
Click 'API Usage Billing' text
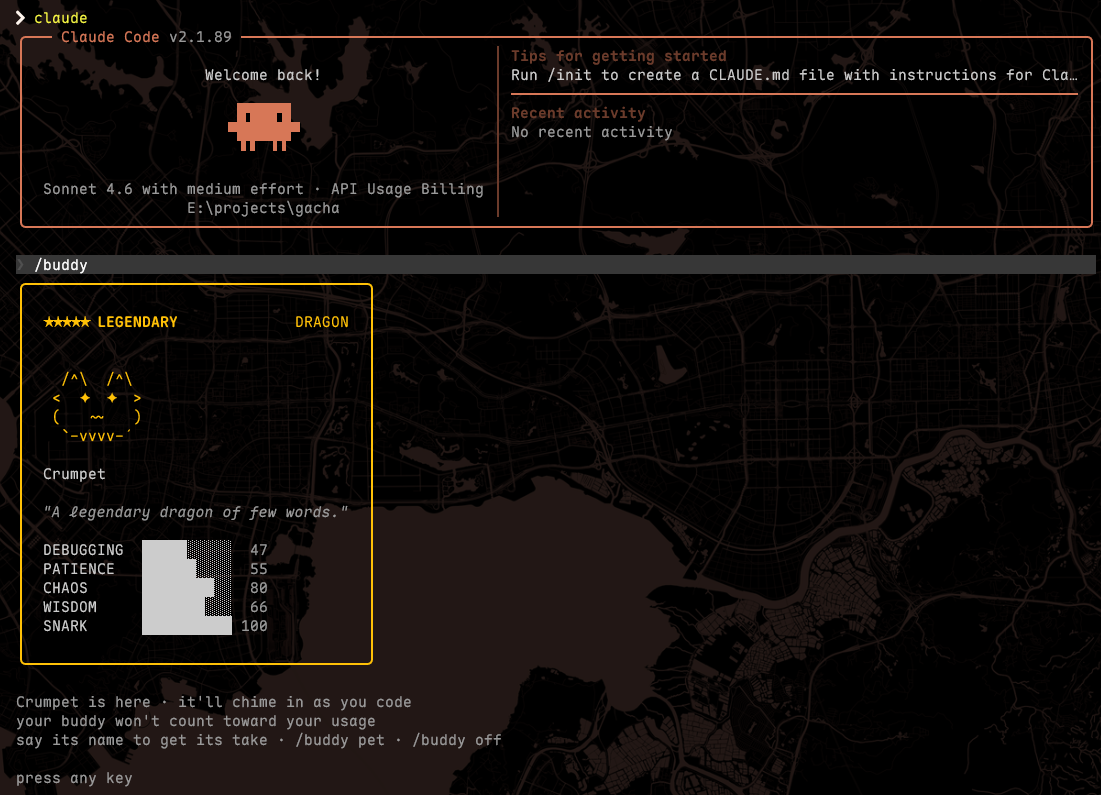click(407, 189)
